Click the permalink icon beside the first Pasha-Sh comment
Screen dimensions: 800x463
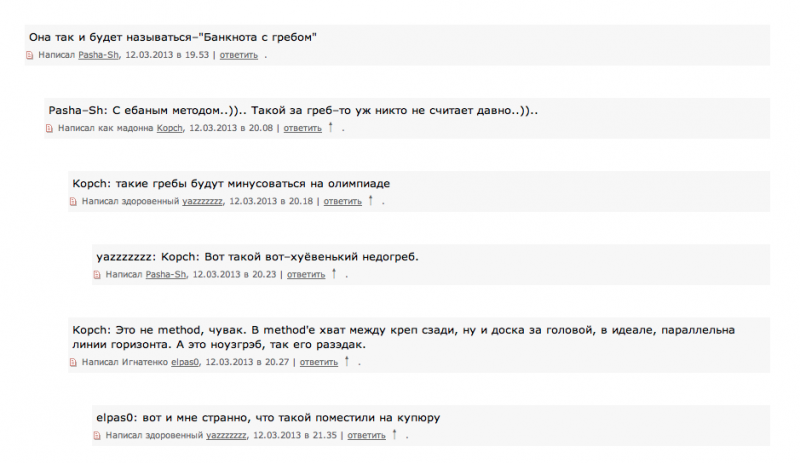[x=30, y=55]
